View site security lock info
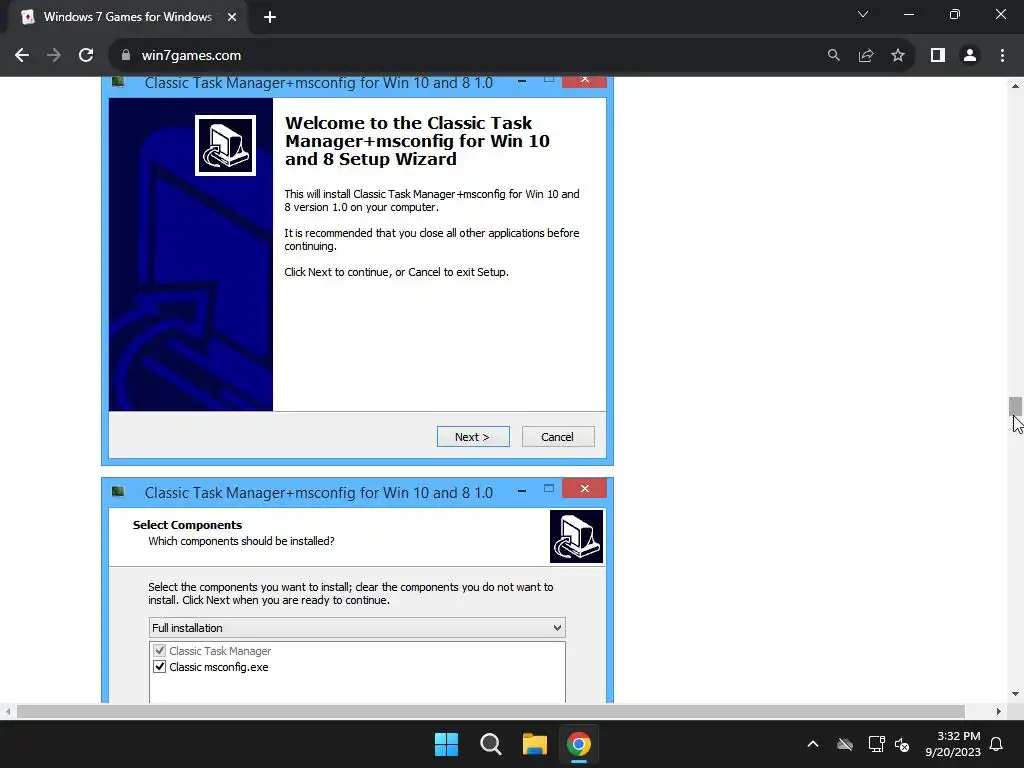1024x768 pixels. [x=126, y=56]
